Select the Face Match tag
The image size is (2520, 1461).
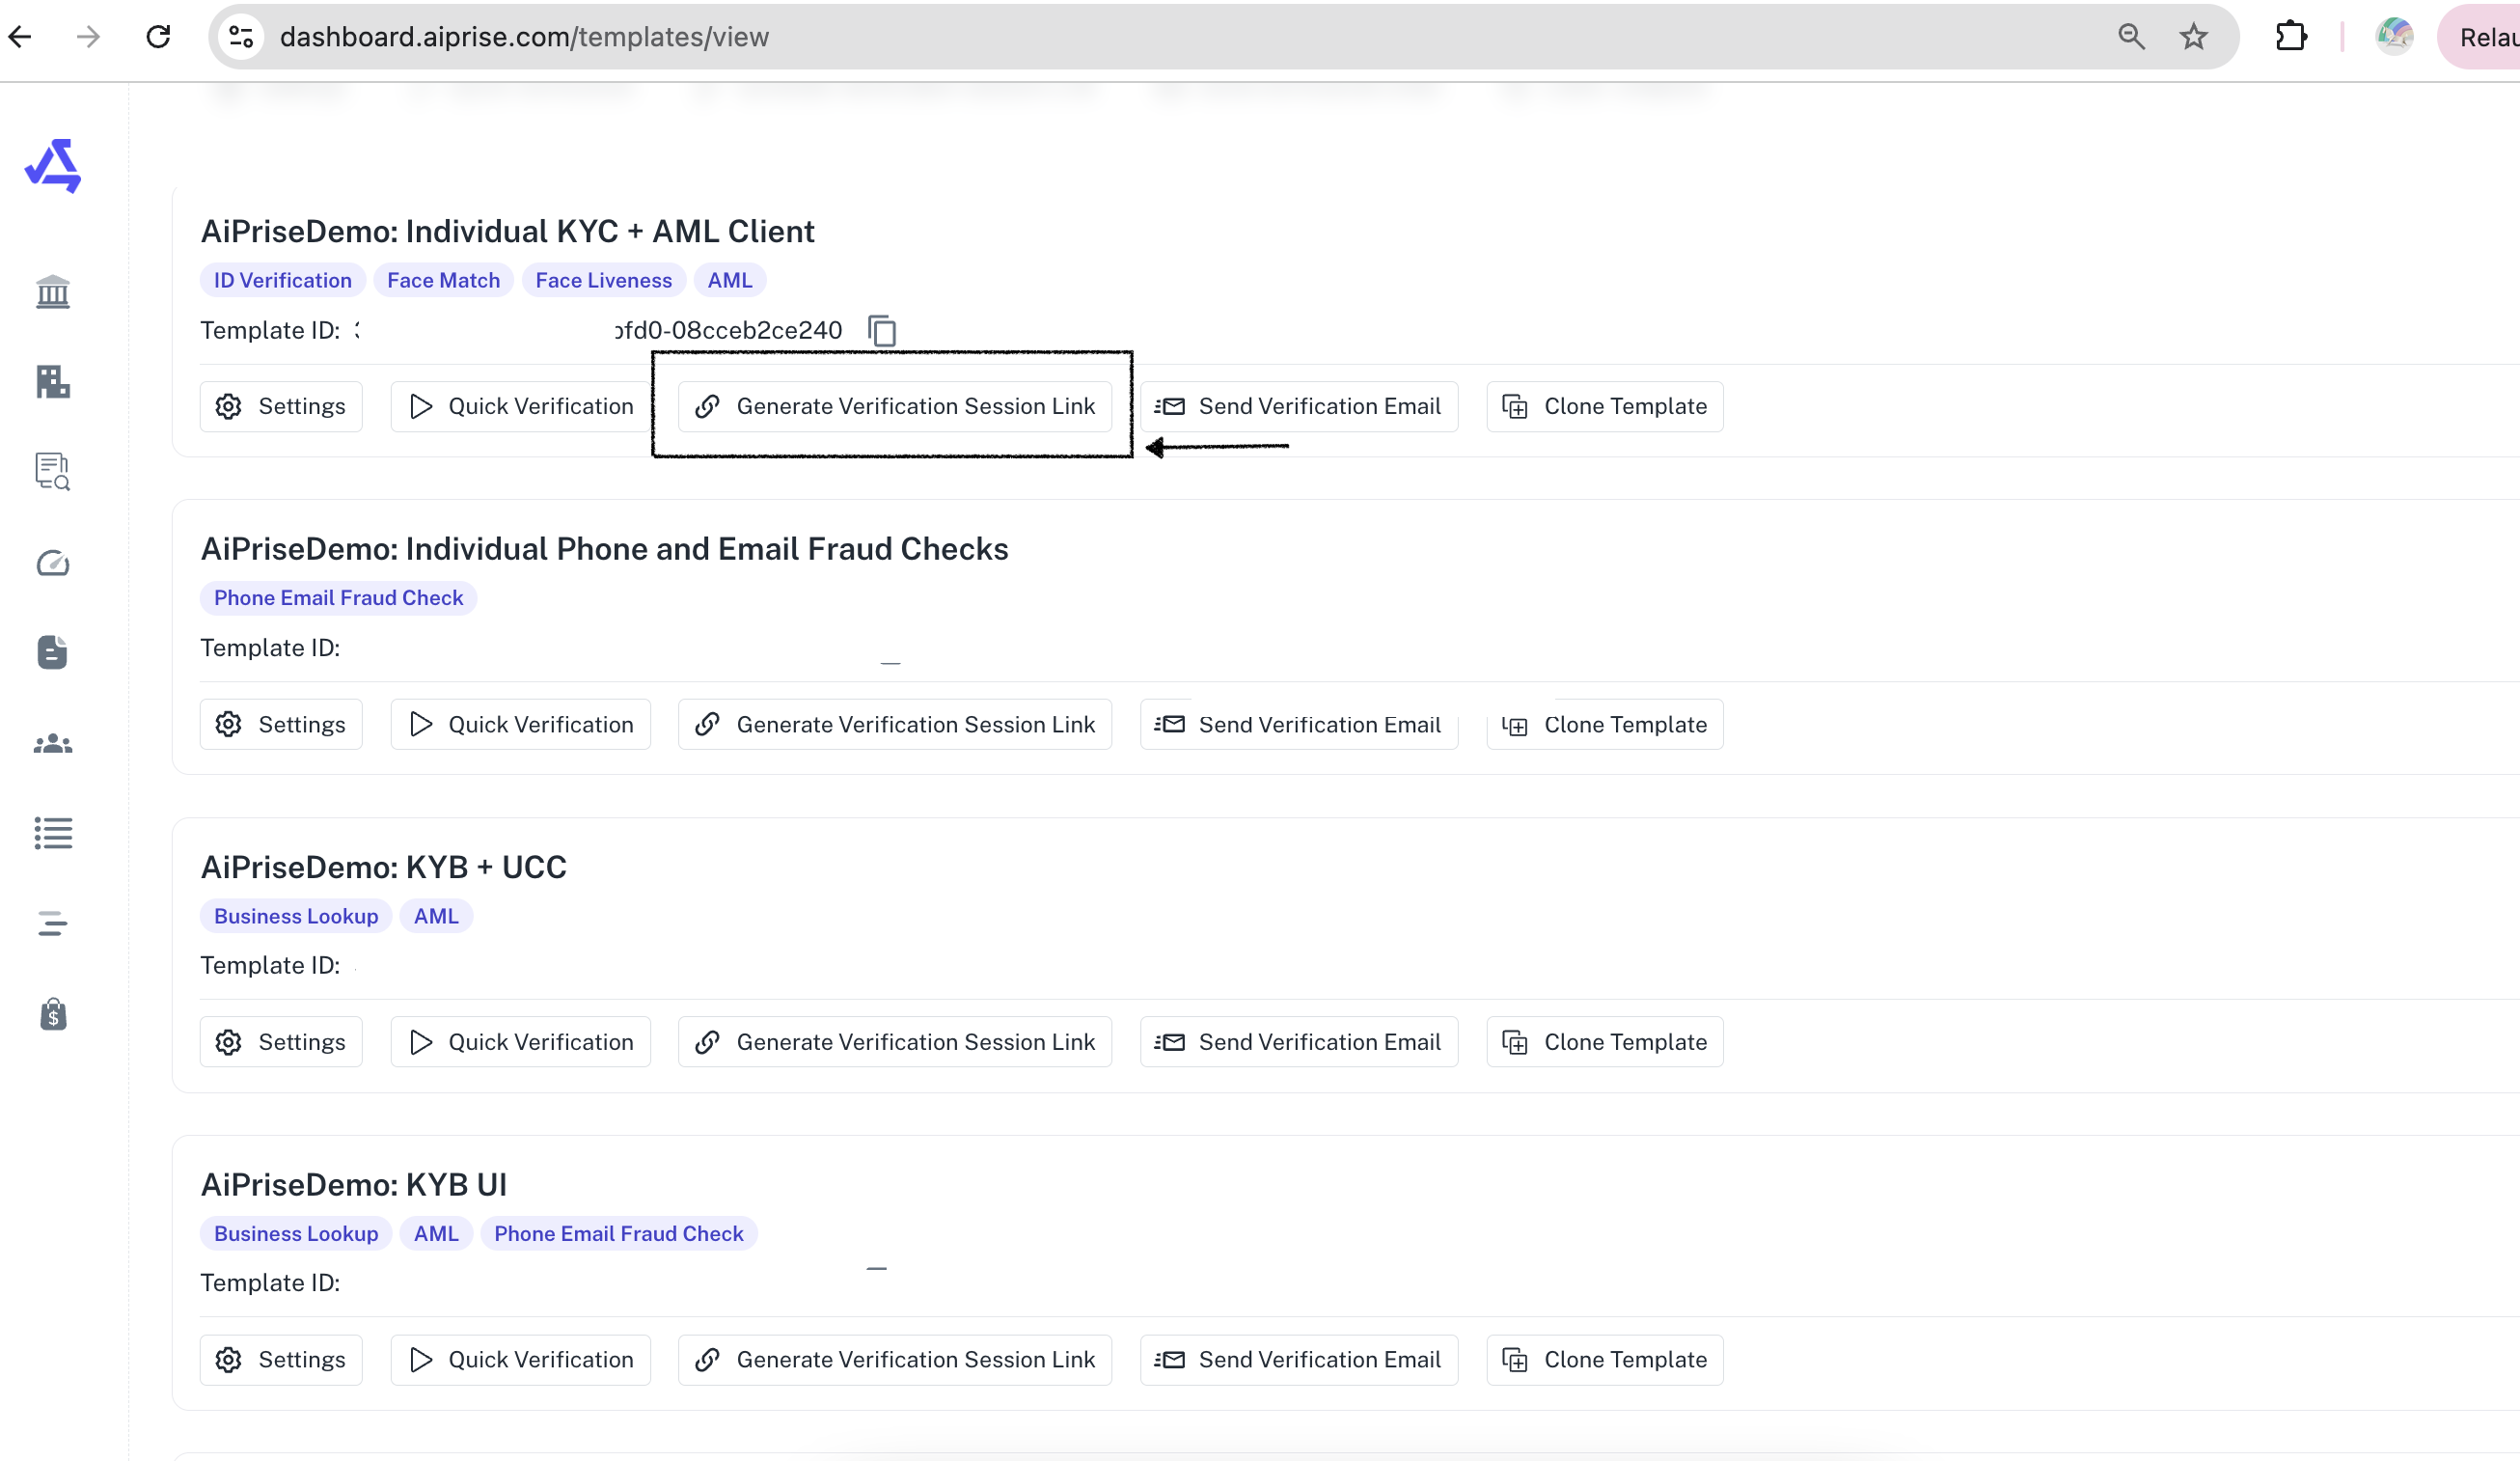coord(444,280)
